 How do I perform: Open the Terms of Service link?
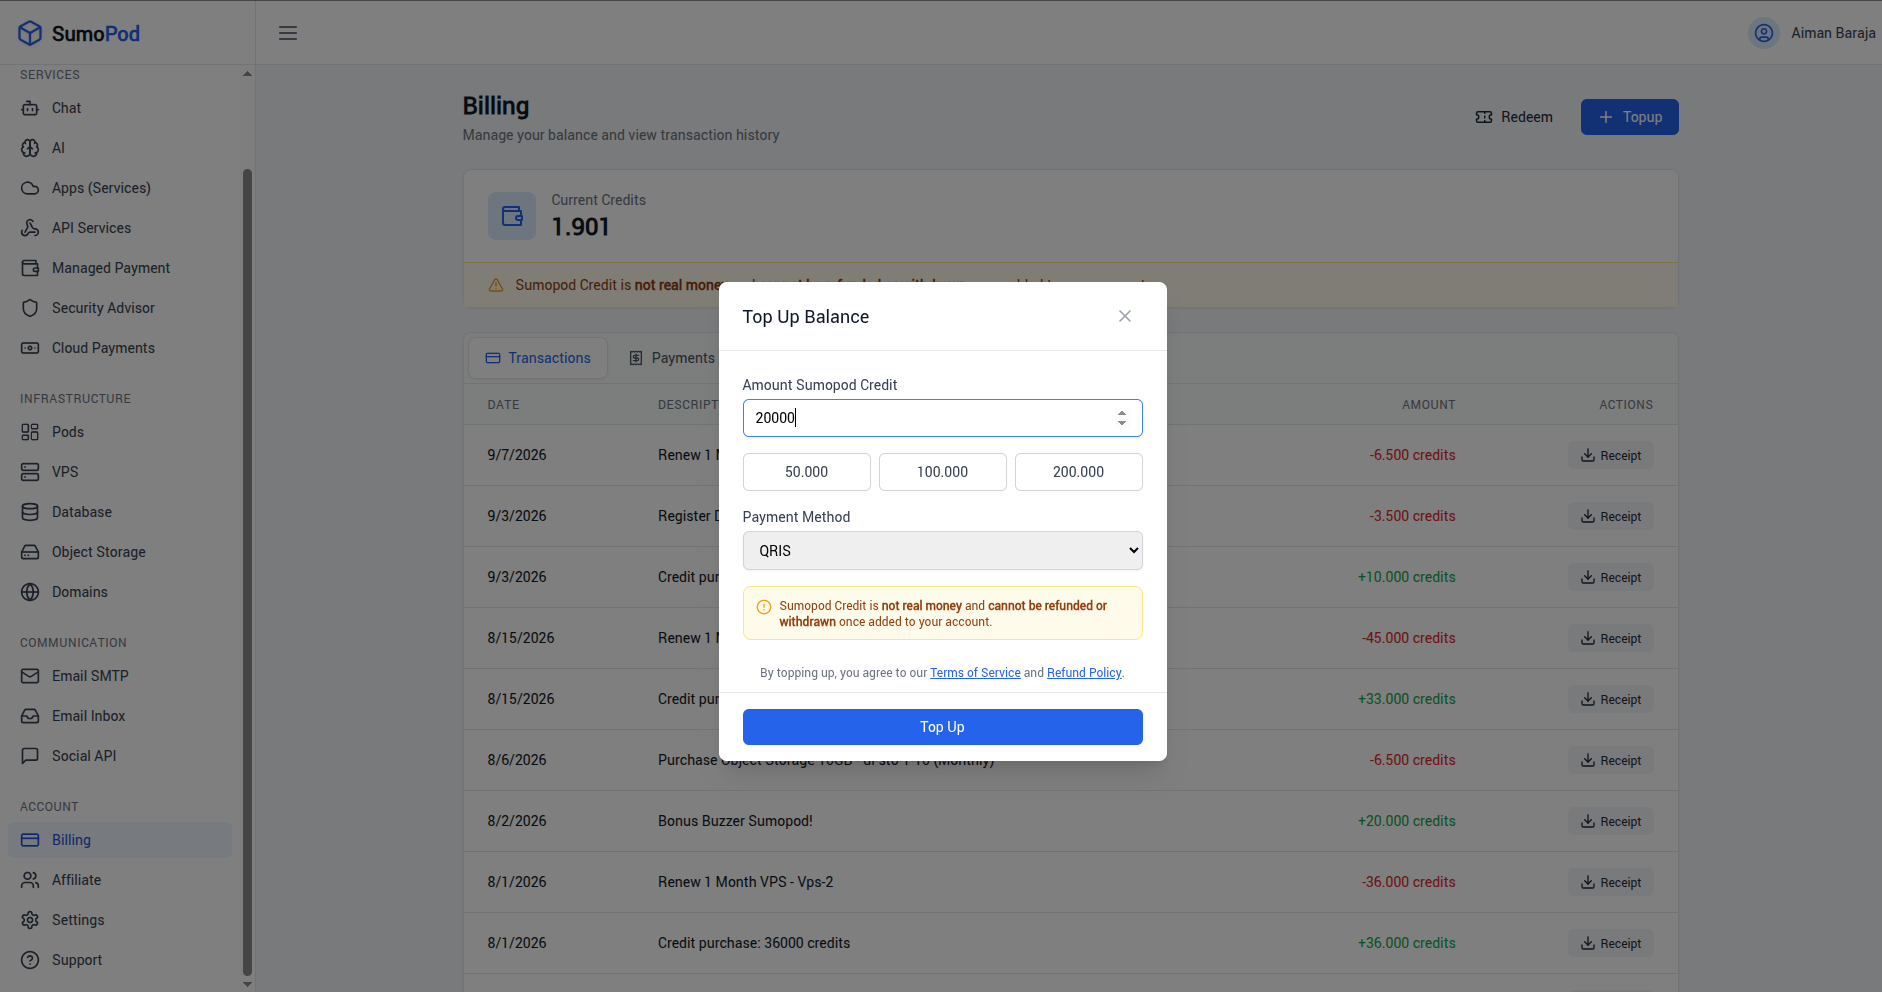coord(975,673)
